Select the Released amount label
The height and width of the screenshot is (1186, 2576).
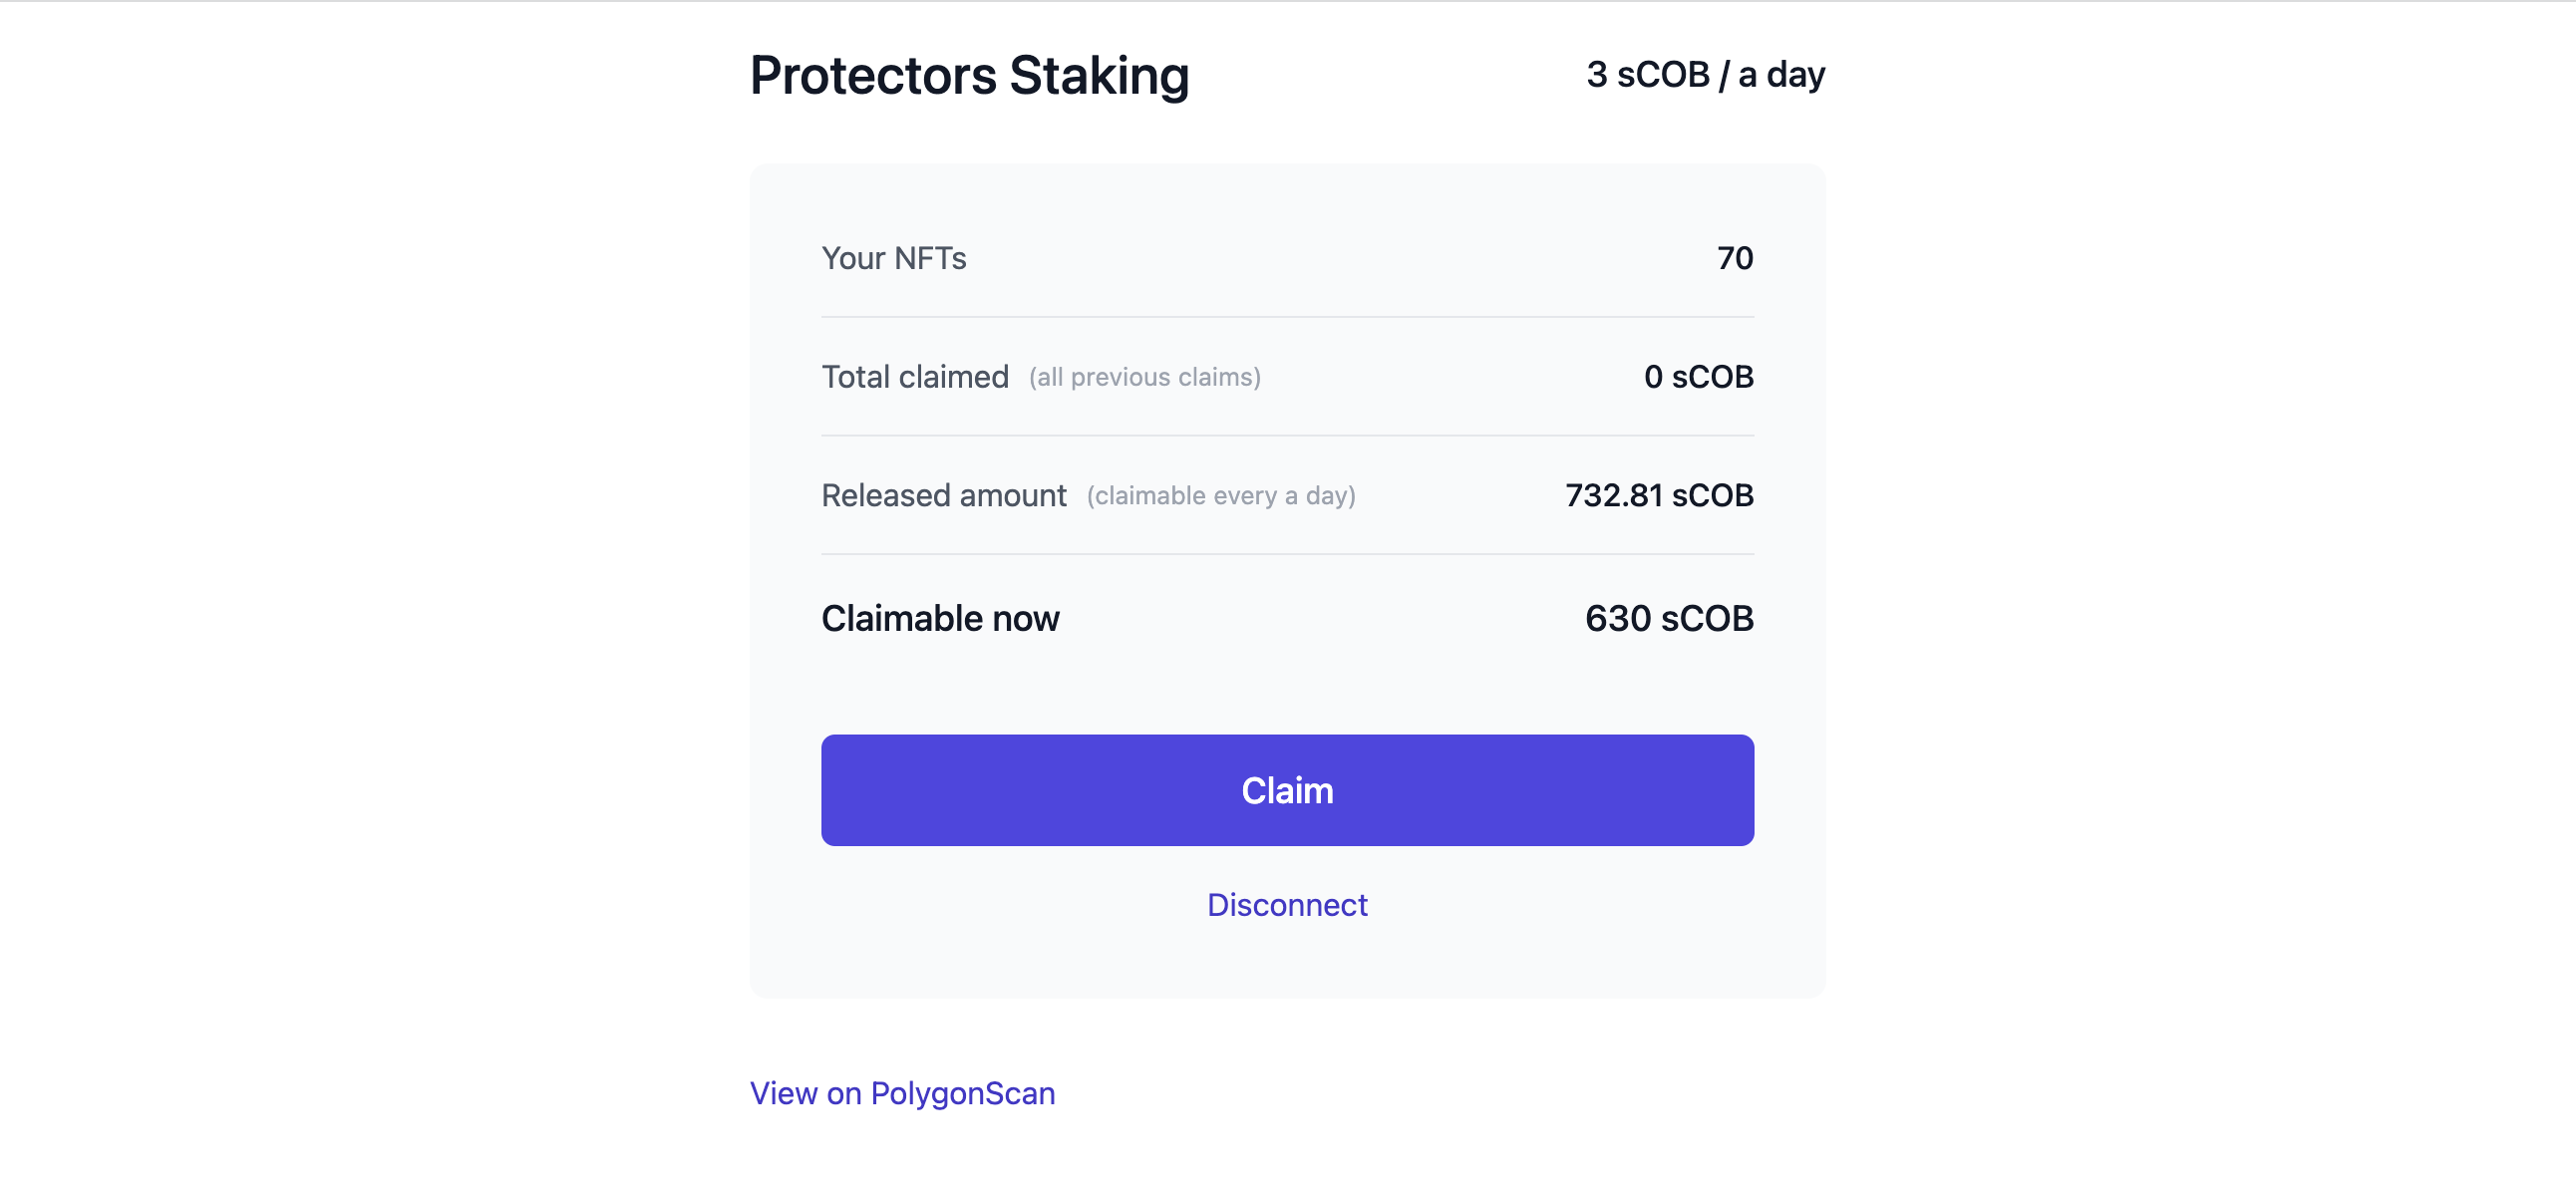[943, 495]
